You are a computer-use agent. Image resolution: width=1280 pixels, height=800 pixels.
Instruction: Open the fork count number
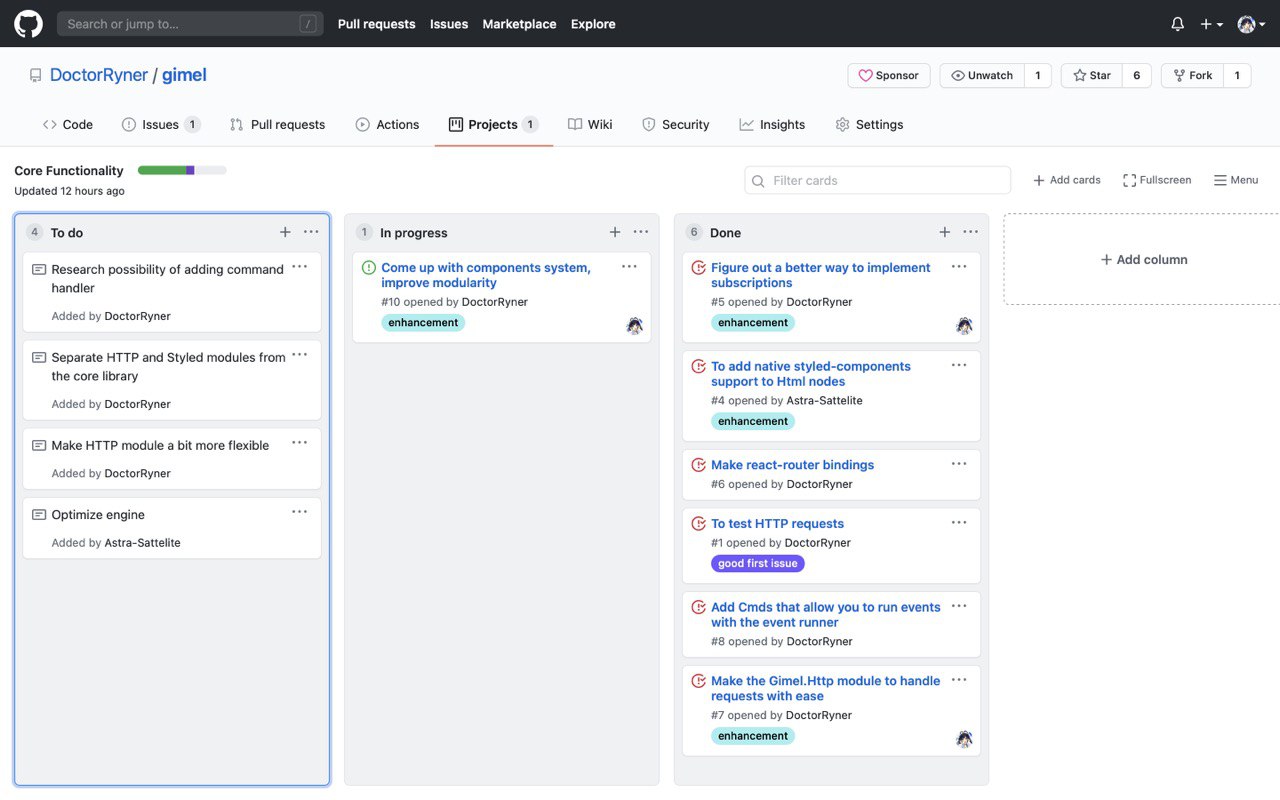pyautogui.click(x=1237, y=75)
